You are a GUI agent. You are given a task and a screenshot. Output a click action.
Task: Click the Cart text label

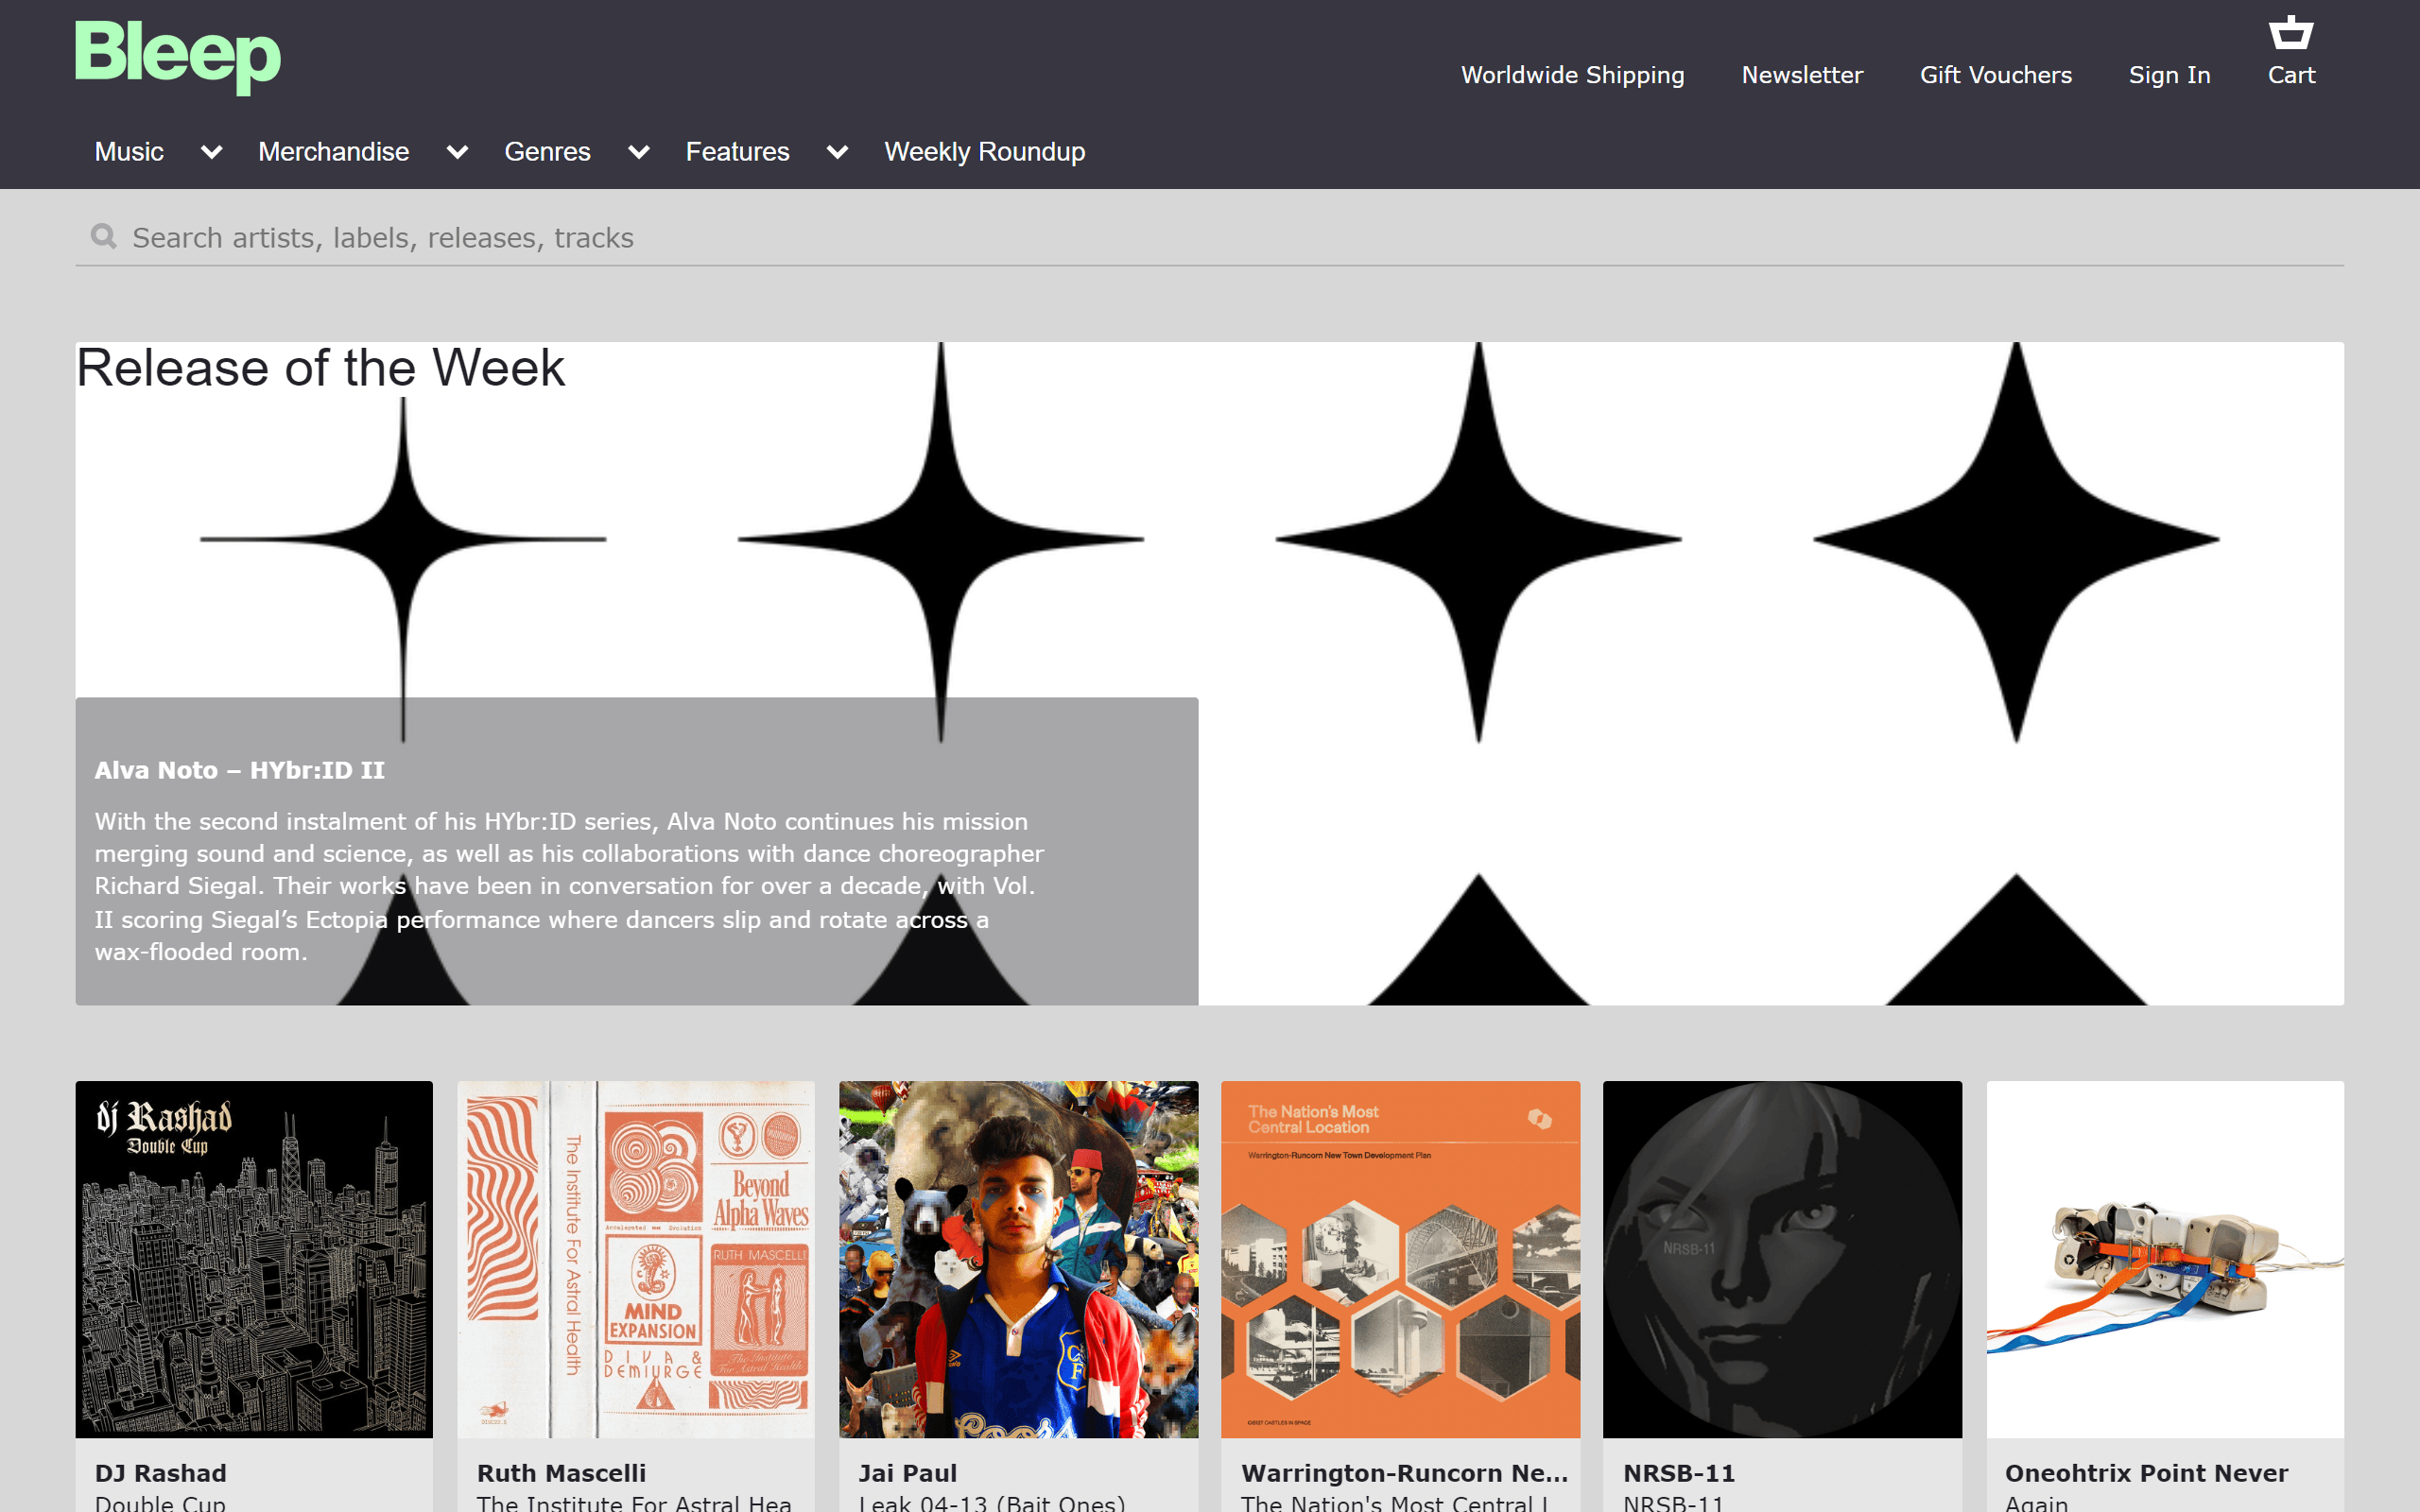click(2291, 75)
